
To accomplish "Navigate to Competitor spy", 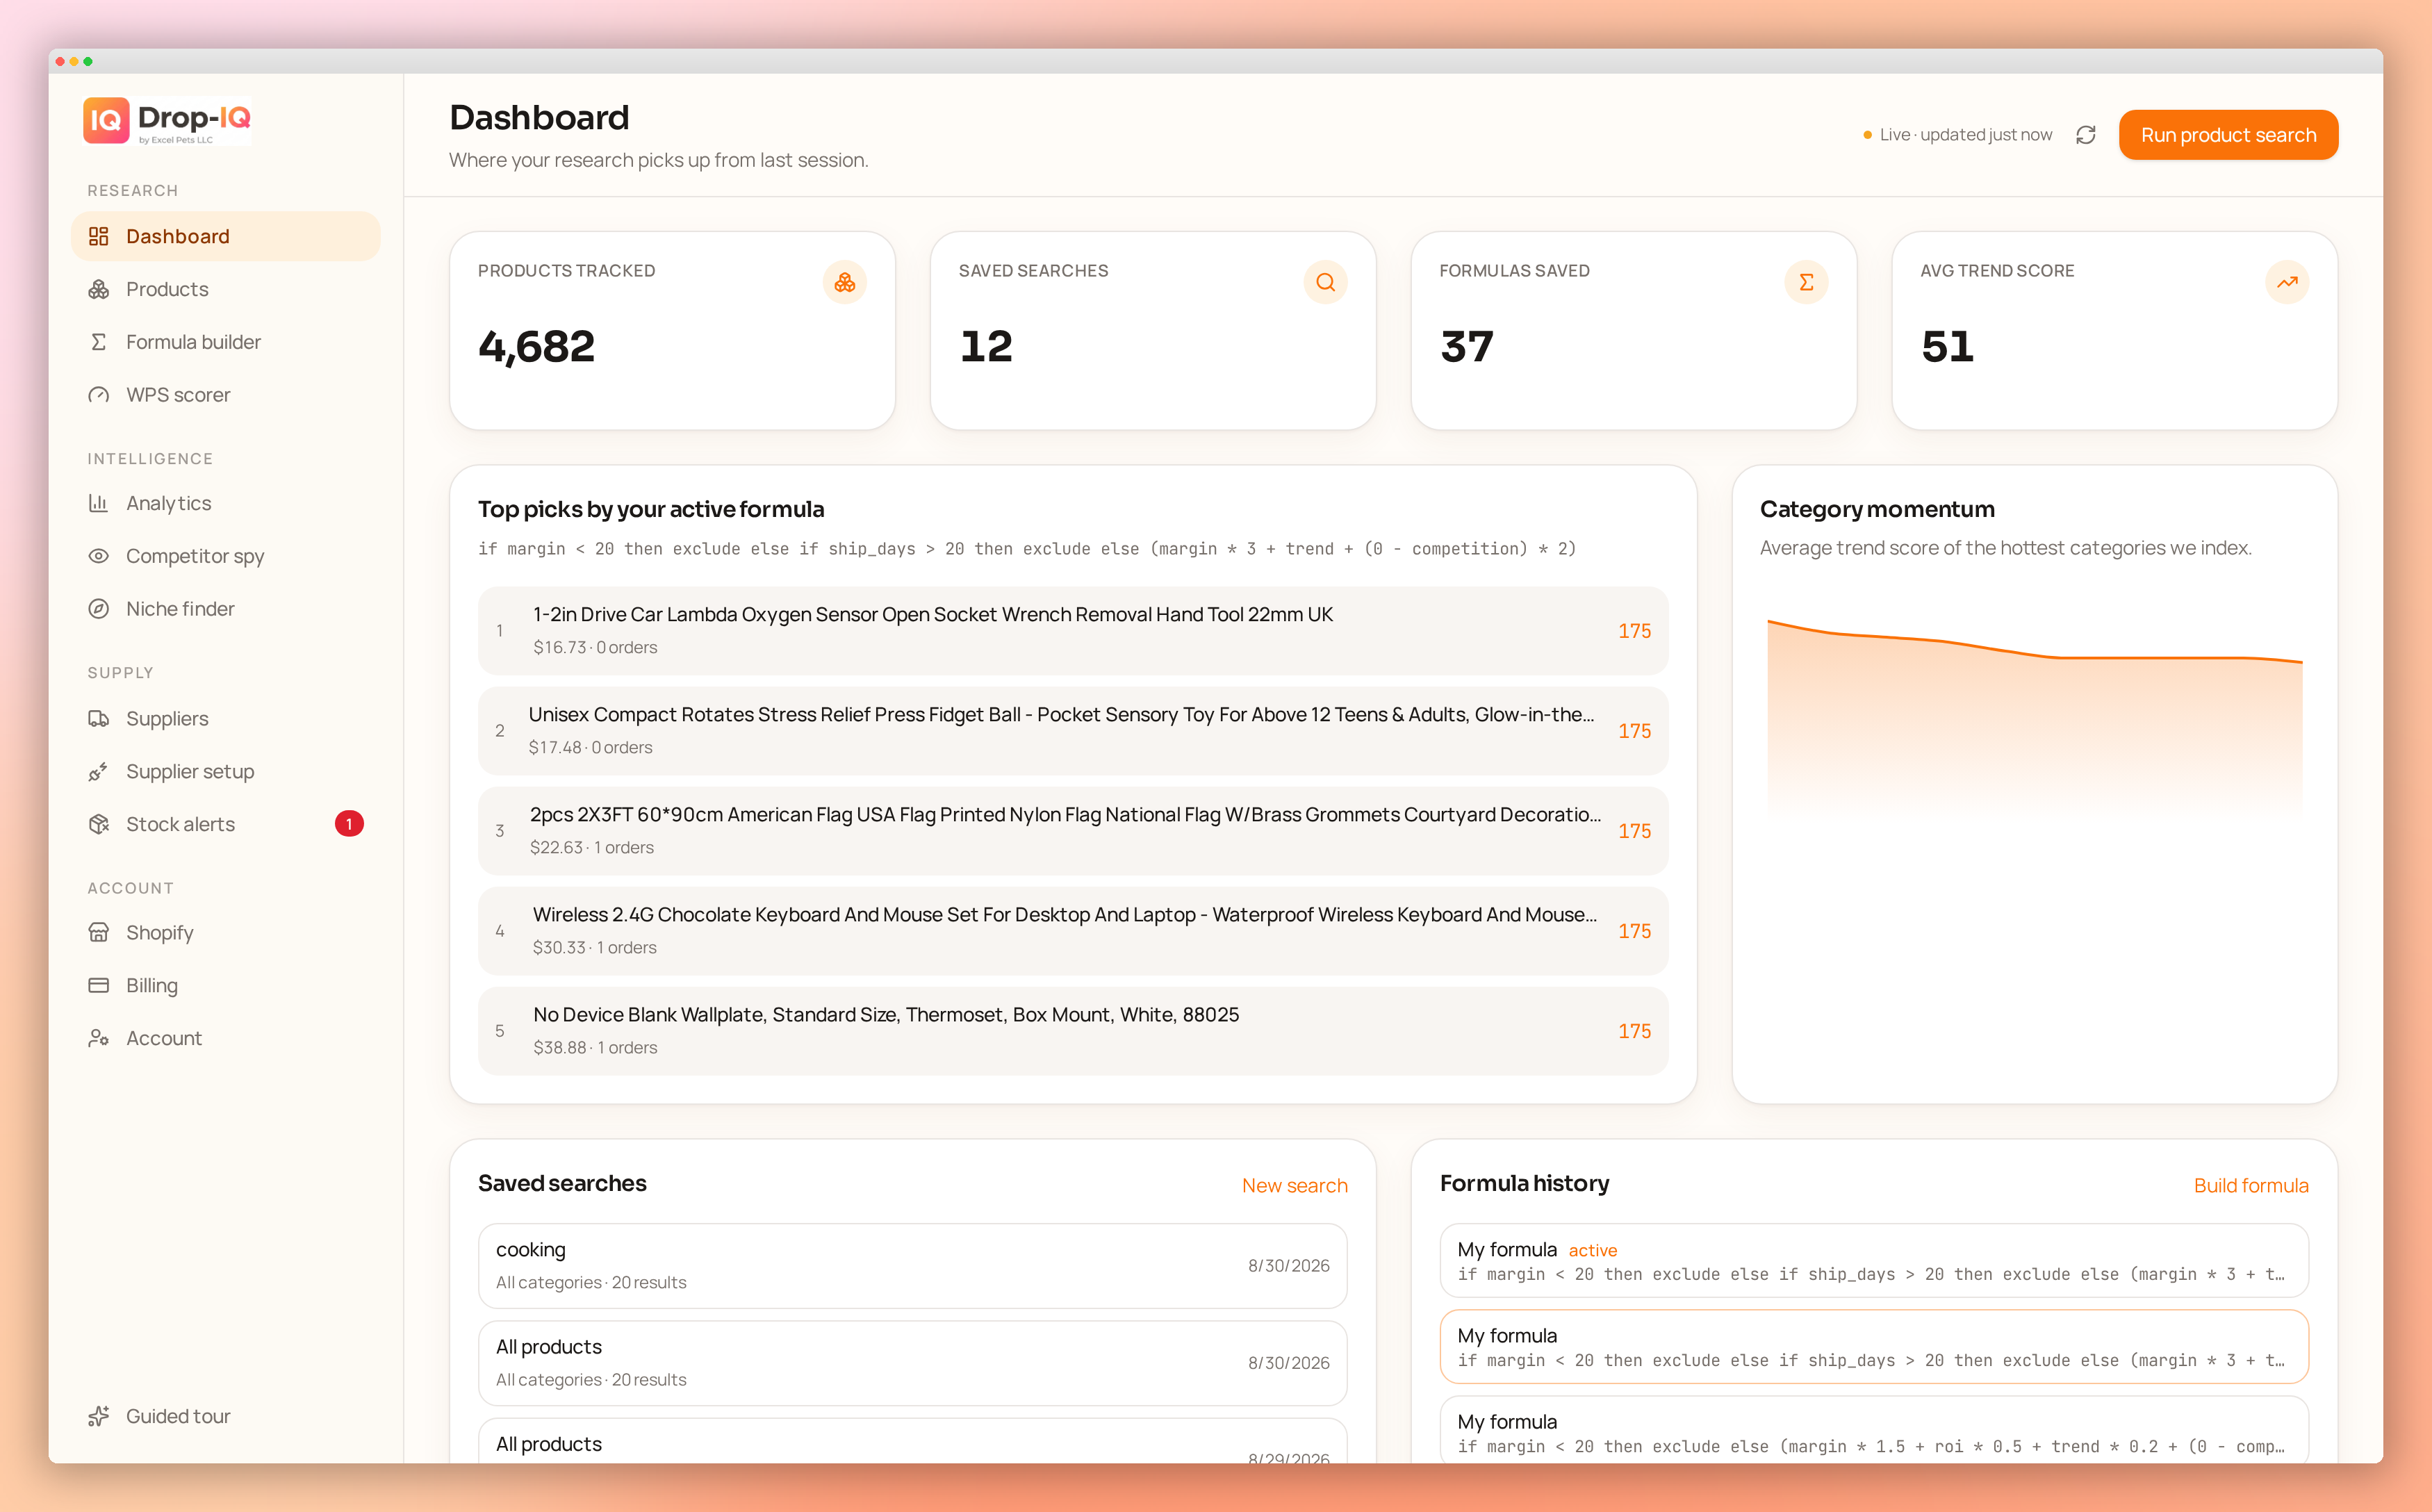I will tap(225, 556).
